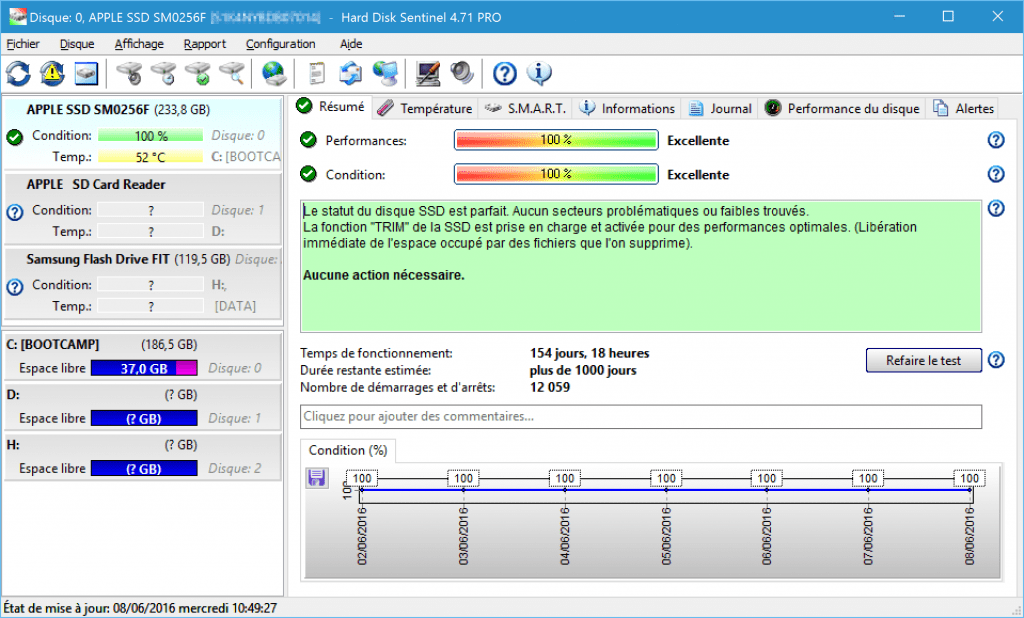The height and width of the screenshot is (618, 1024).
Task: Select the D: partition entry
Action: click(x=143, y=406)
